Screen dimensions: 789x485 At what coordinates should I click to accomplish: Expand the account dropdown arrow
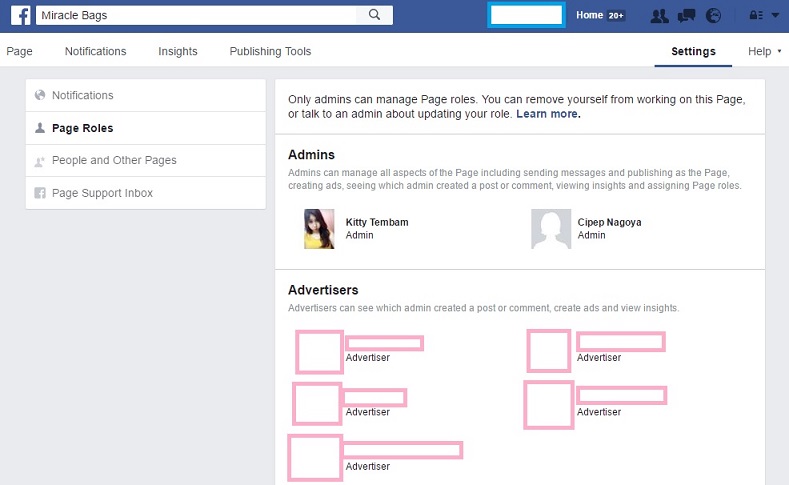[775, 15]
